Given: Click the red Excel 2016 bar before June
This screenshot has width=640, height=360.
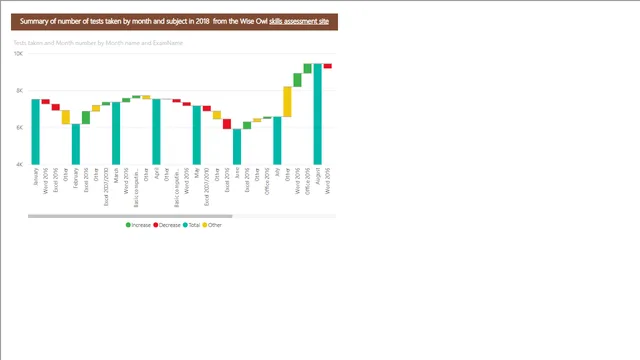Looking at the screenshot, I should [x=227, y=124].
